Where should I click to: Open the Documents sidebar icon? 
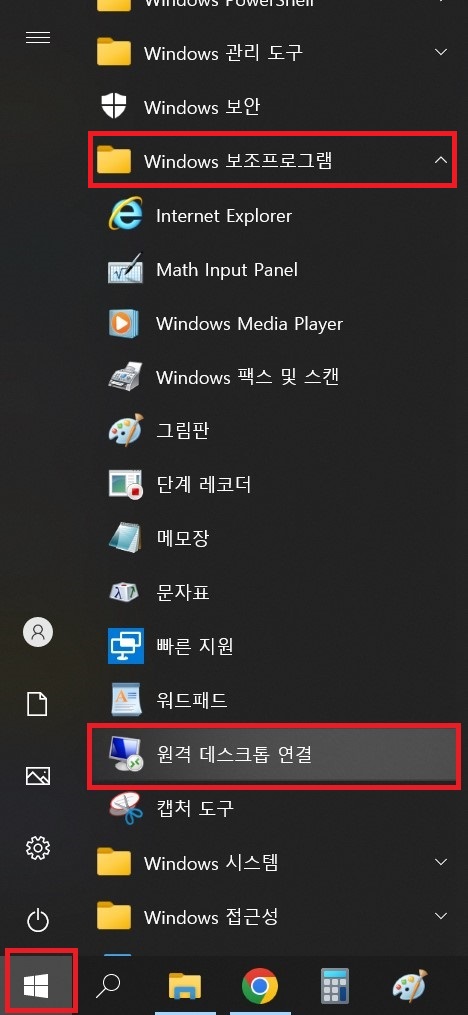(38, 704)
